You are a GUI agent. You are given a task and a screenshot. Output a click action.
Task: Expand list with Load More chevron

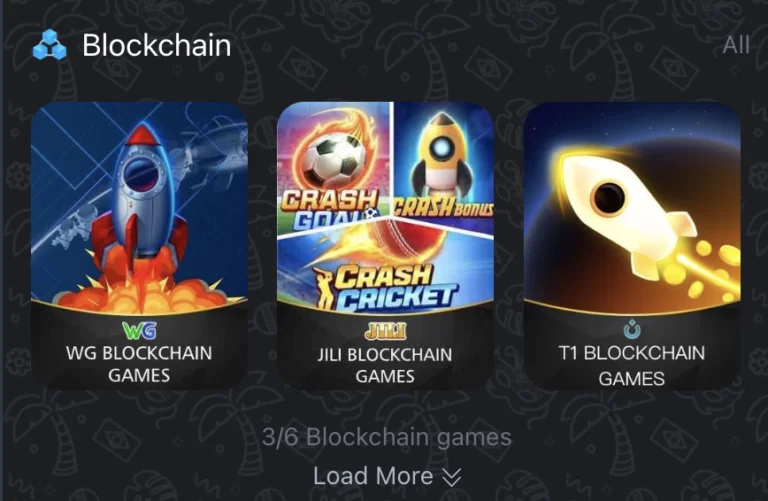pos(452,477)
